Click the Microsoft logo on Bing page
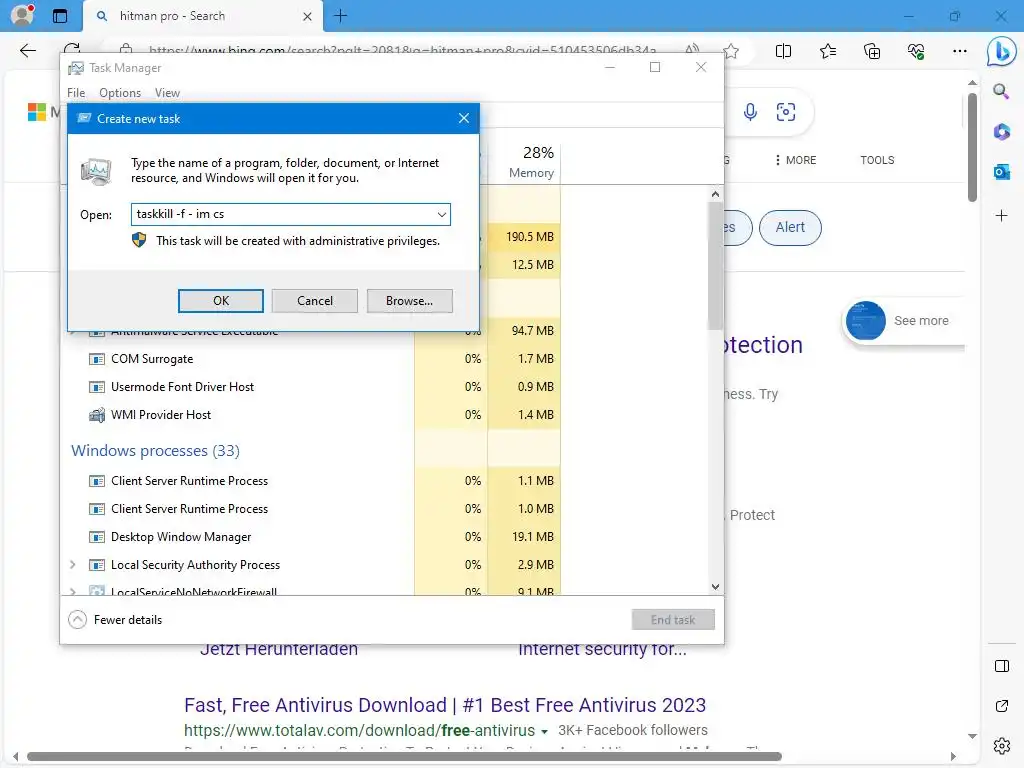1024x768 pixels. [37, 112]
